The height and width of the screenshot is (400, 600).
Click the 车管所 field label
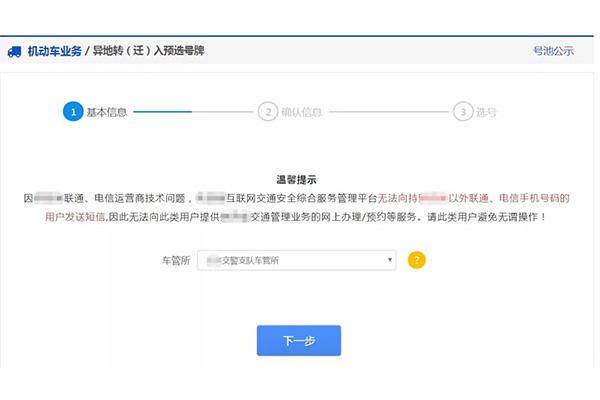[x=176, y=261]
